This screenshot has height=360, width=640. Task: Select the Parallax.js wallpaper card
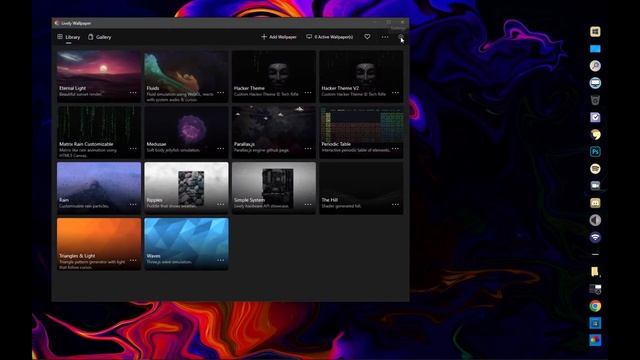tap(274, 132)
